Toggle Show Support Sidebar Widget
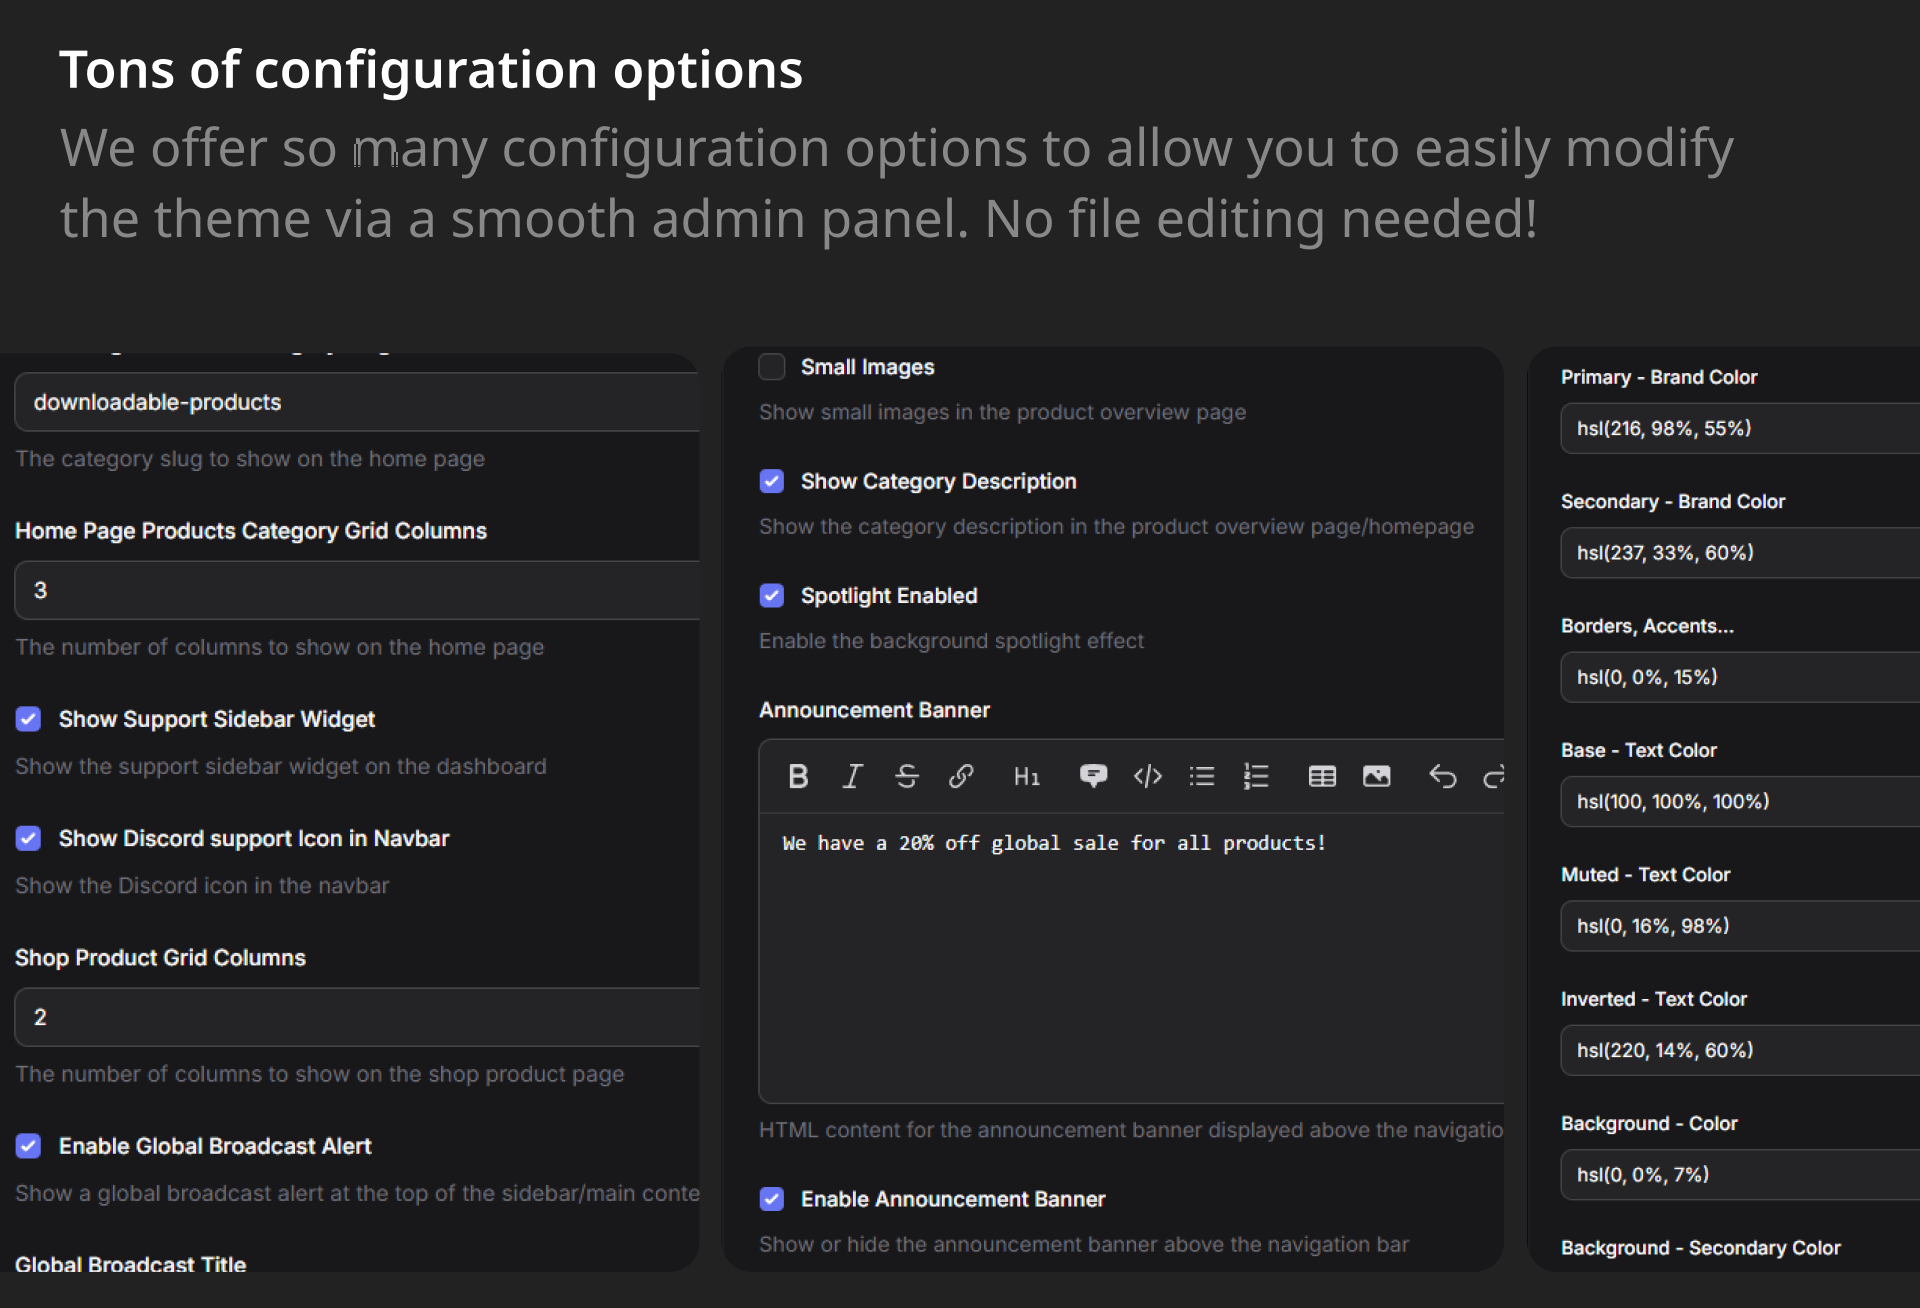 click(29, 719)
